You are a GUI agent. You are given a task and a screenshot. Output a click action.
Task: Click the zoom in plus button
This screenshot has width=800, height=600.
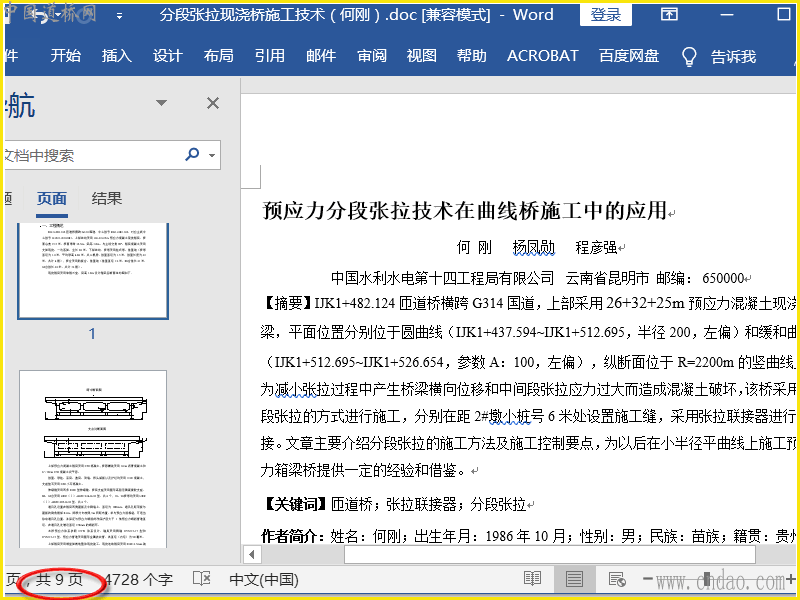790,579
